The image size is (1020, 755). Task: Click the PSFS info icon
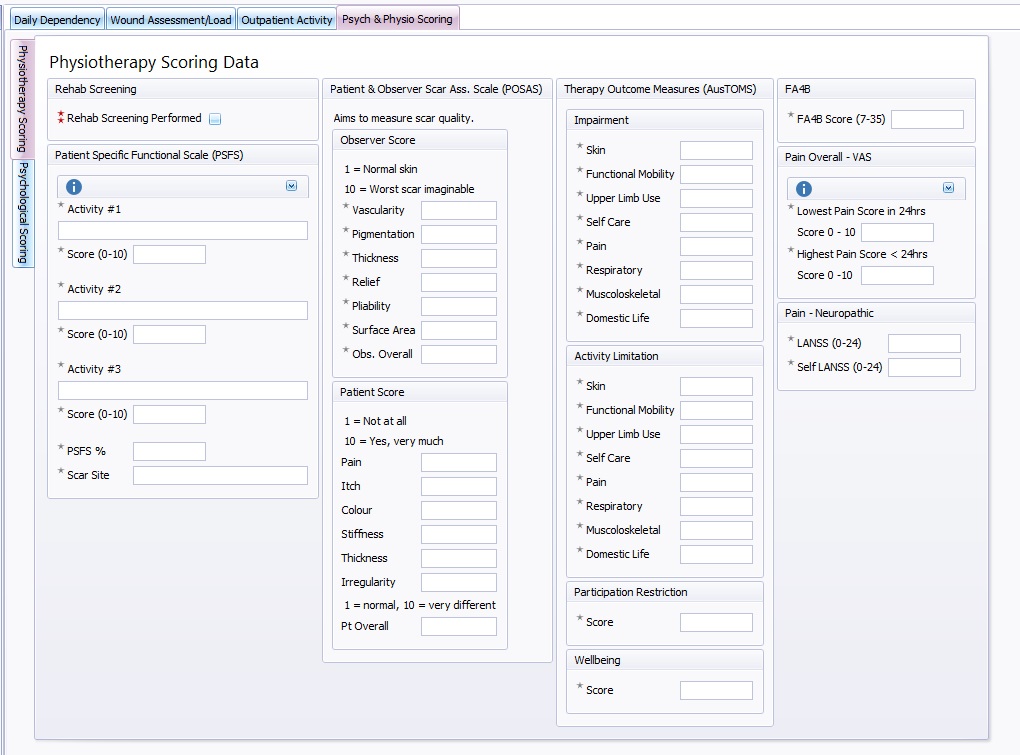(x=74, y=187)
